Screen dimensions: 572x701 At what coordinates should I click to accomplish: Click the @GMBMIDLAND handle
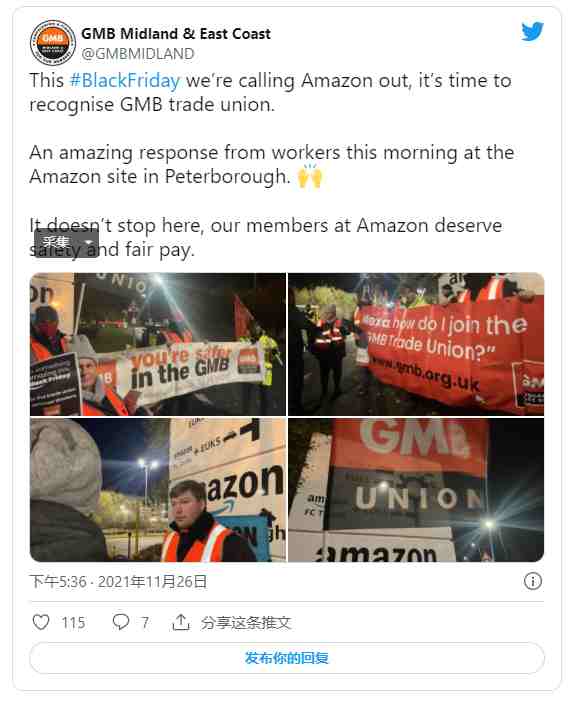point(138,54)
